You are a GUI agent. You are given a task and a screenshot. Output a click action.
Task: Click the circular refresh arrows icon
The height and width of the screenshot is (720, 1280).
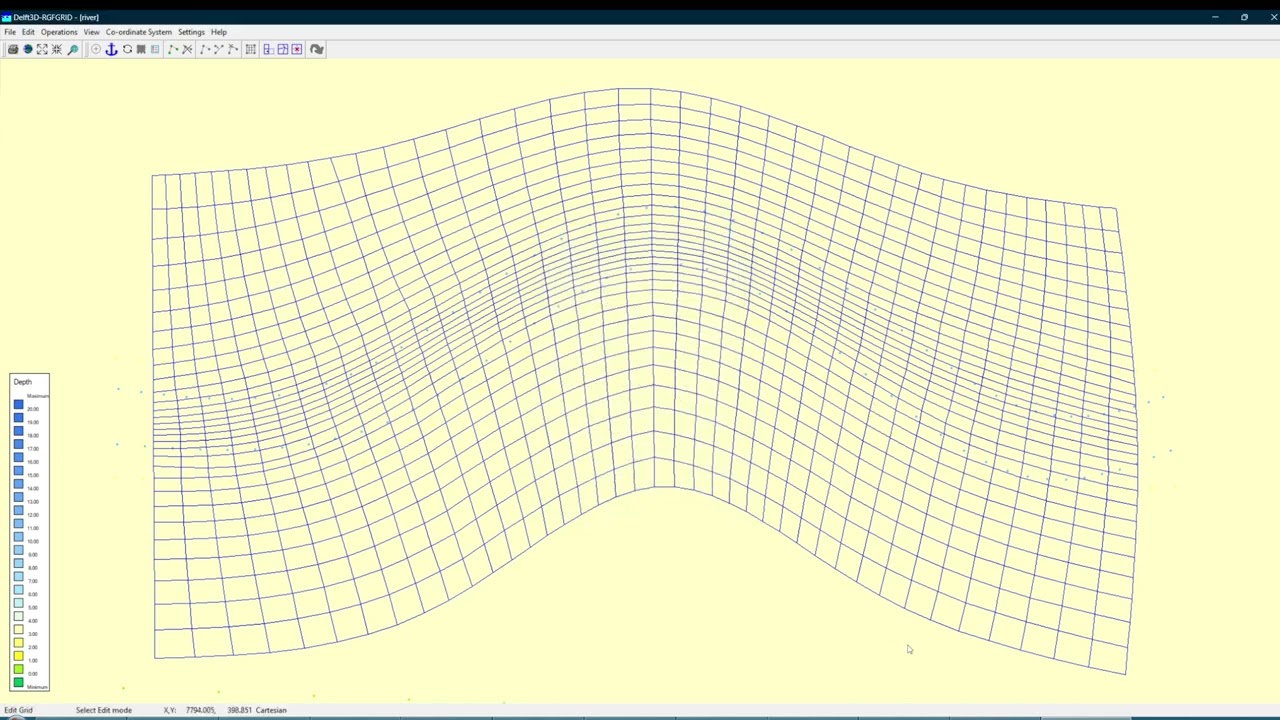tap(127, 49)
